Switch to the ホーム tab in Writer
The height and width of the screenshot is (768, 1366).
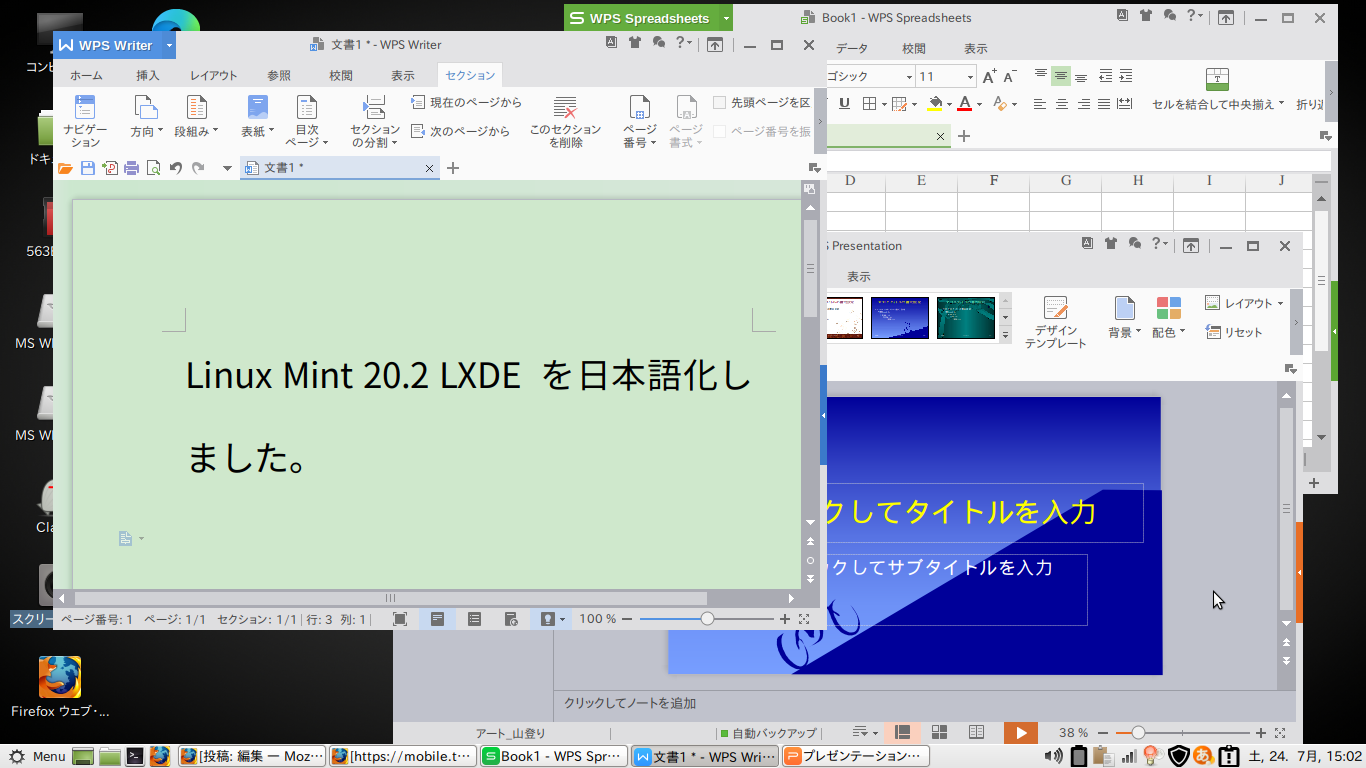[86, 75]
